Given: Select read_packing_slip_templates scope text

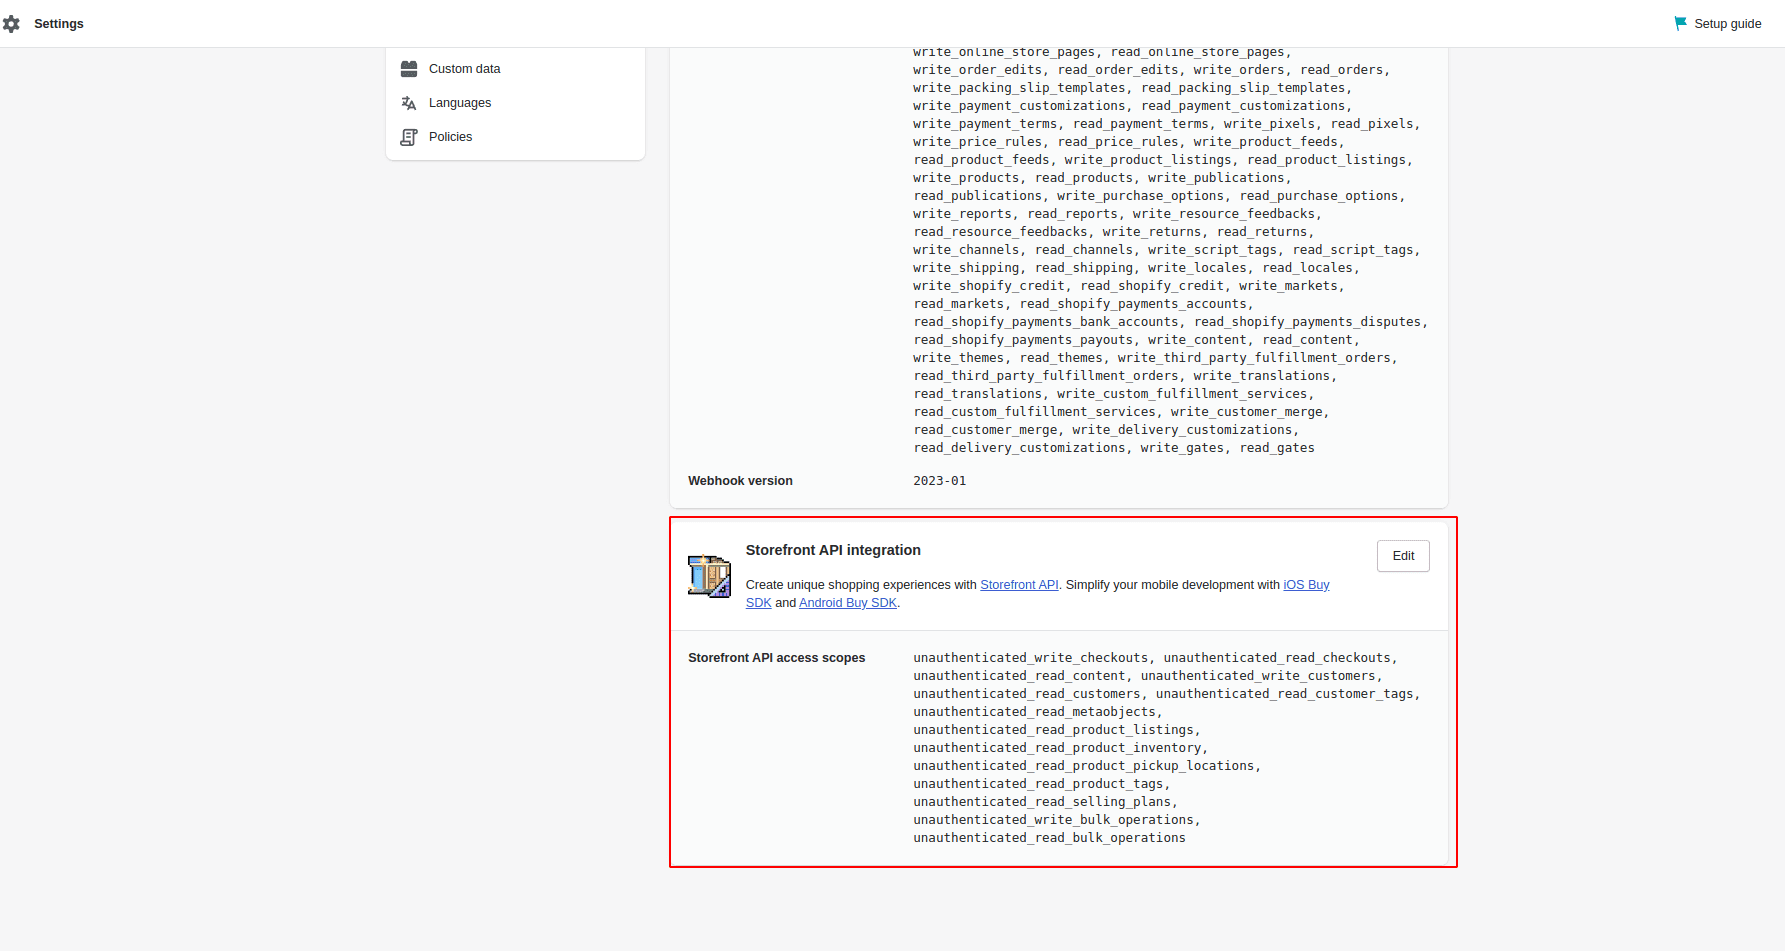Looking at the screenshot, I should [1243, 88].
